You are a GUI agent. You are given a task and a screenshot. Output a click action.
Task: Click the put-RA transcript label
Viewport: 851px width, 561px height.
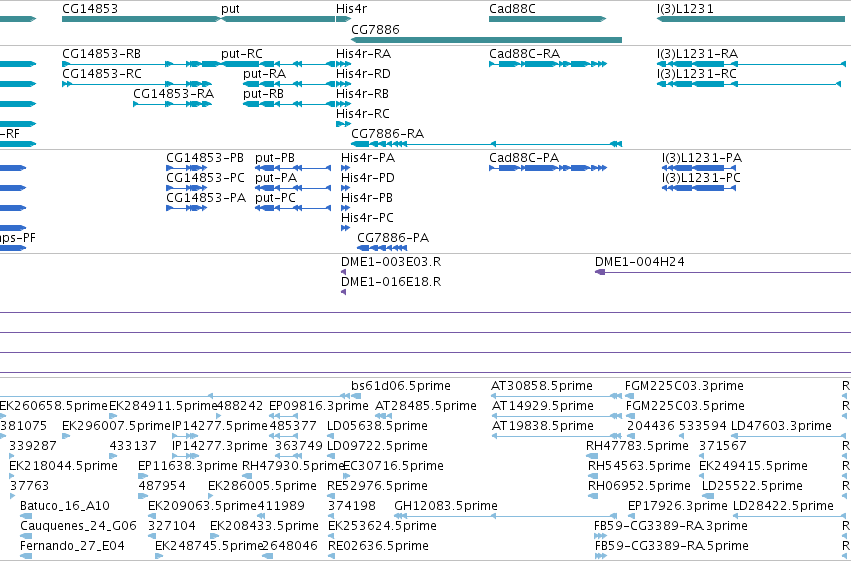[264, 74]
